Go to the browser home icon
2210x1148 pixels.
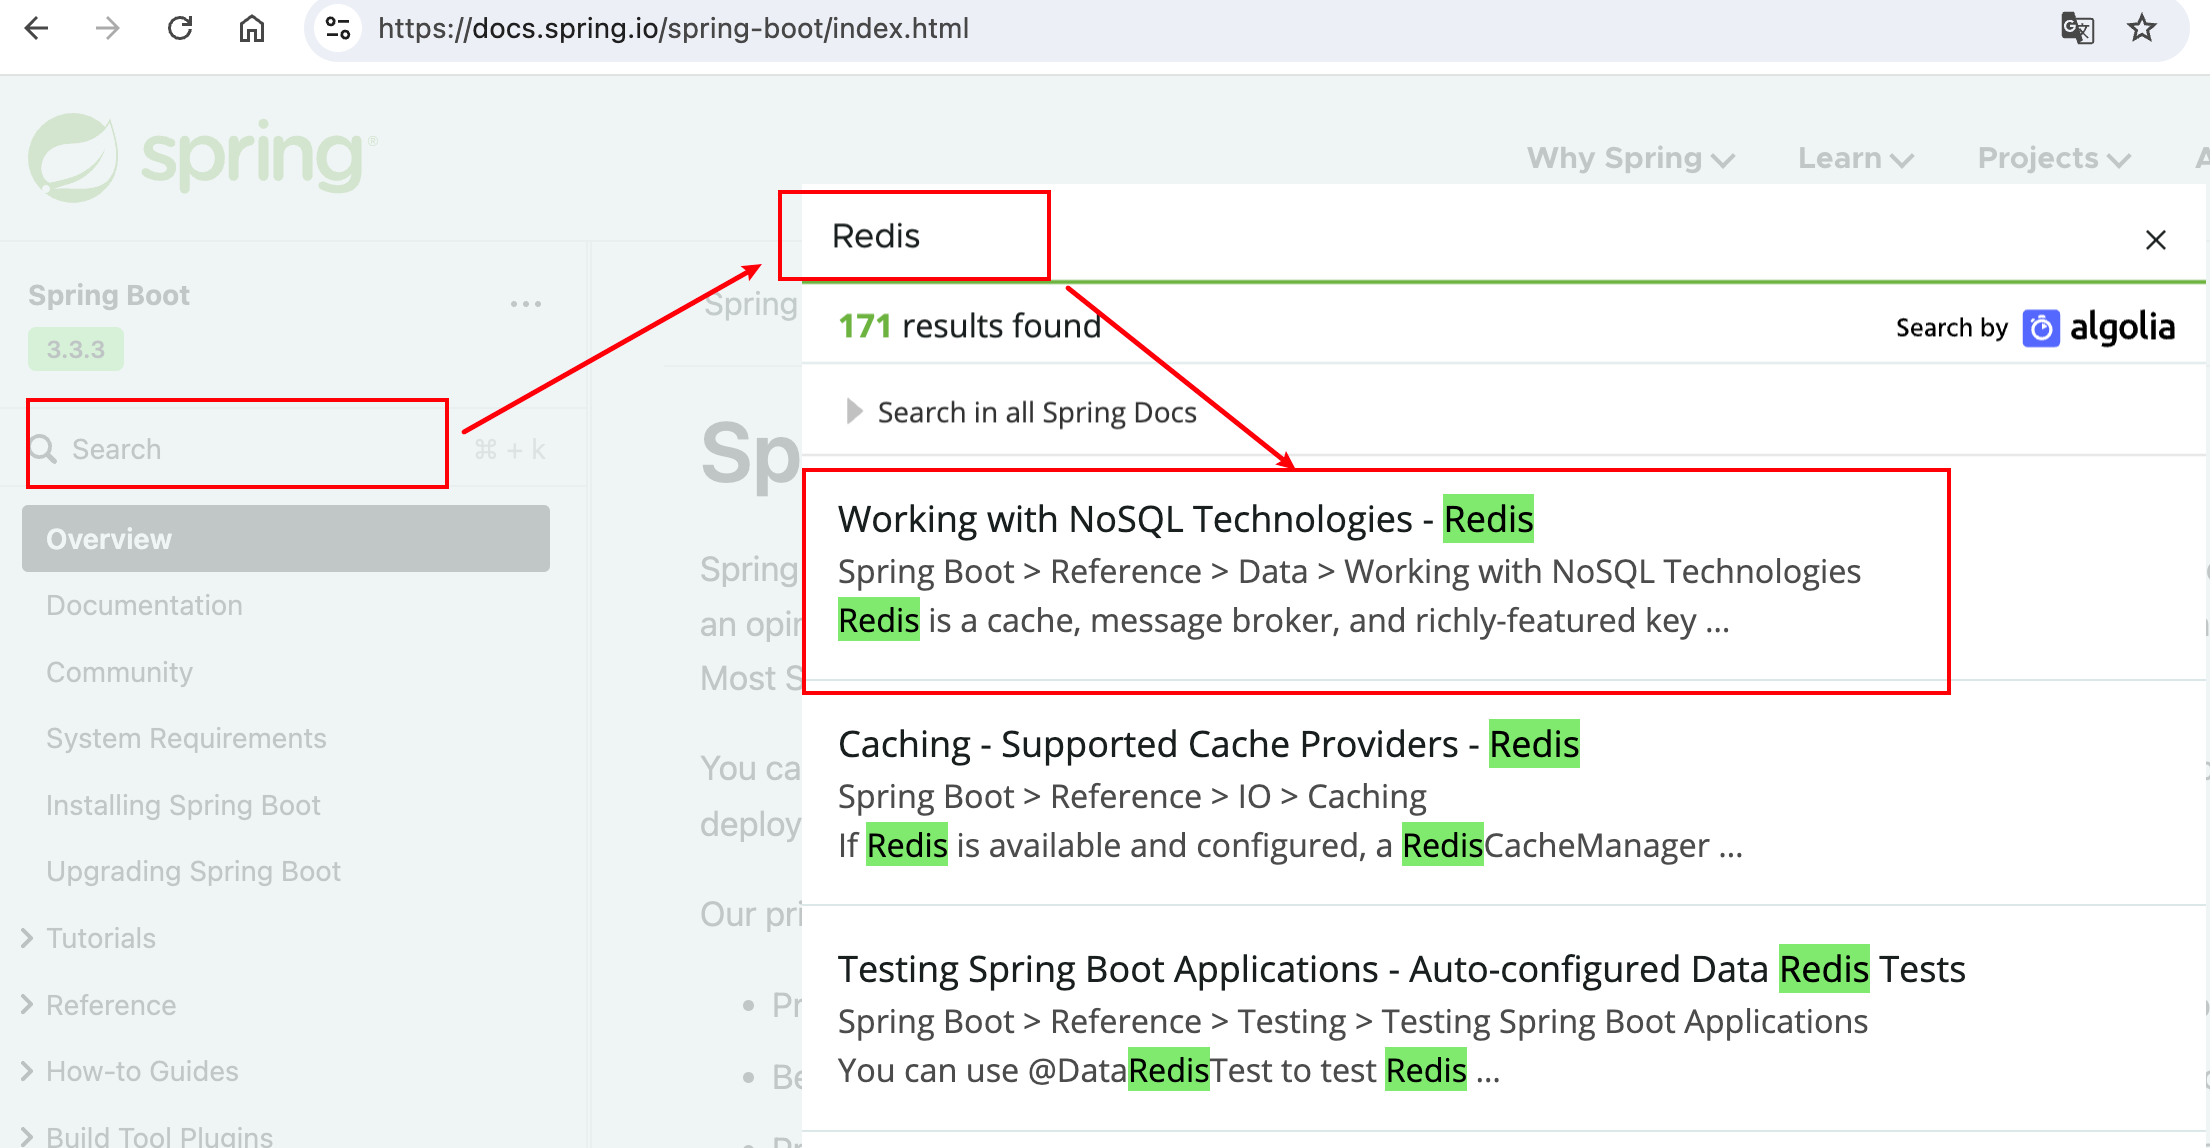tap(252, 28)
